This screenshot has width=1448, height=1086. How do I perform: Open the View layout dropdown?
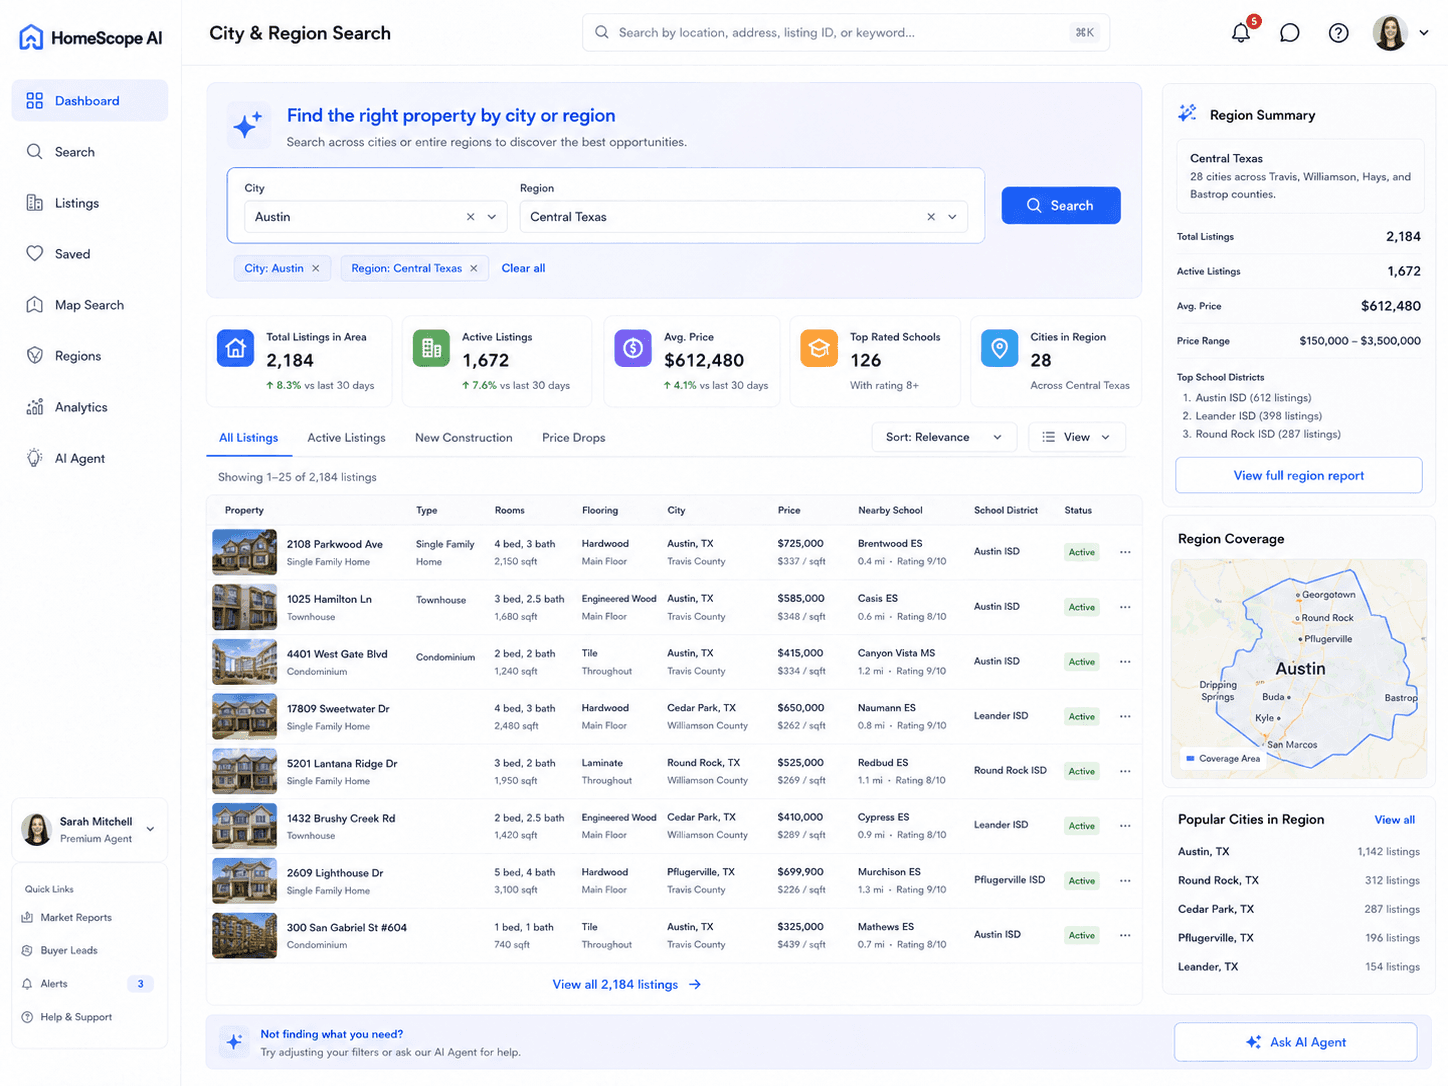pos(1077,437)
